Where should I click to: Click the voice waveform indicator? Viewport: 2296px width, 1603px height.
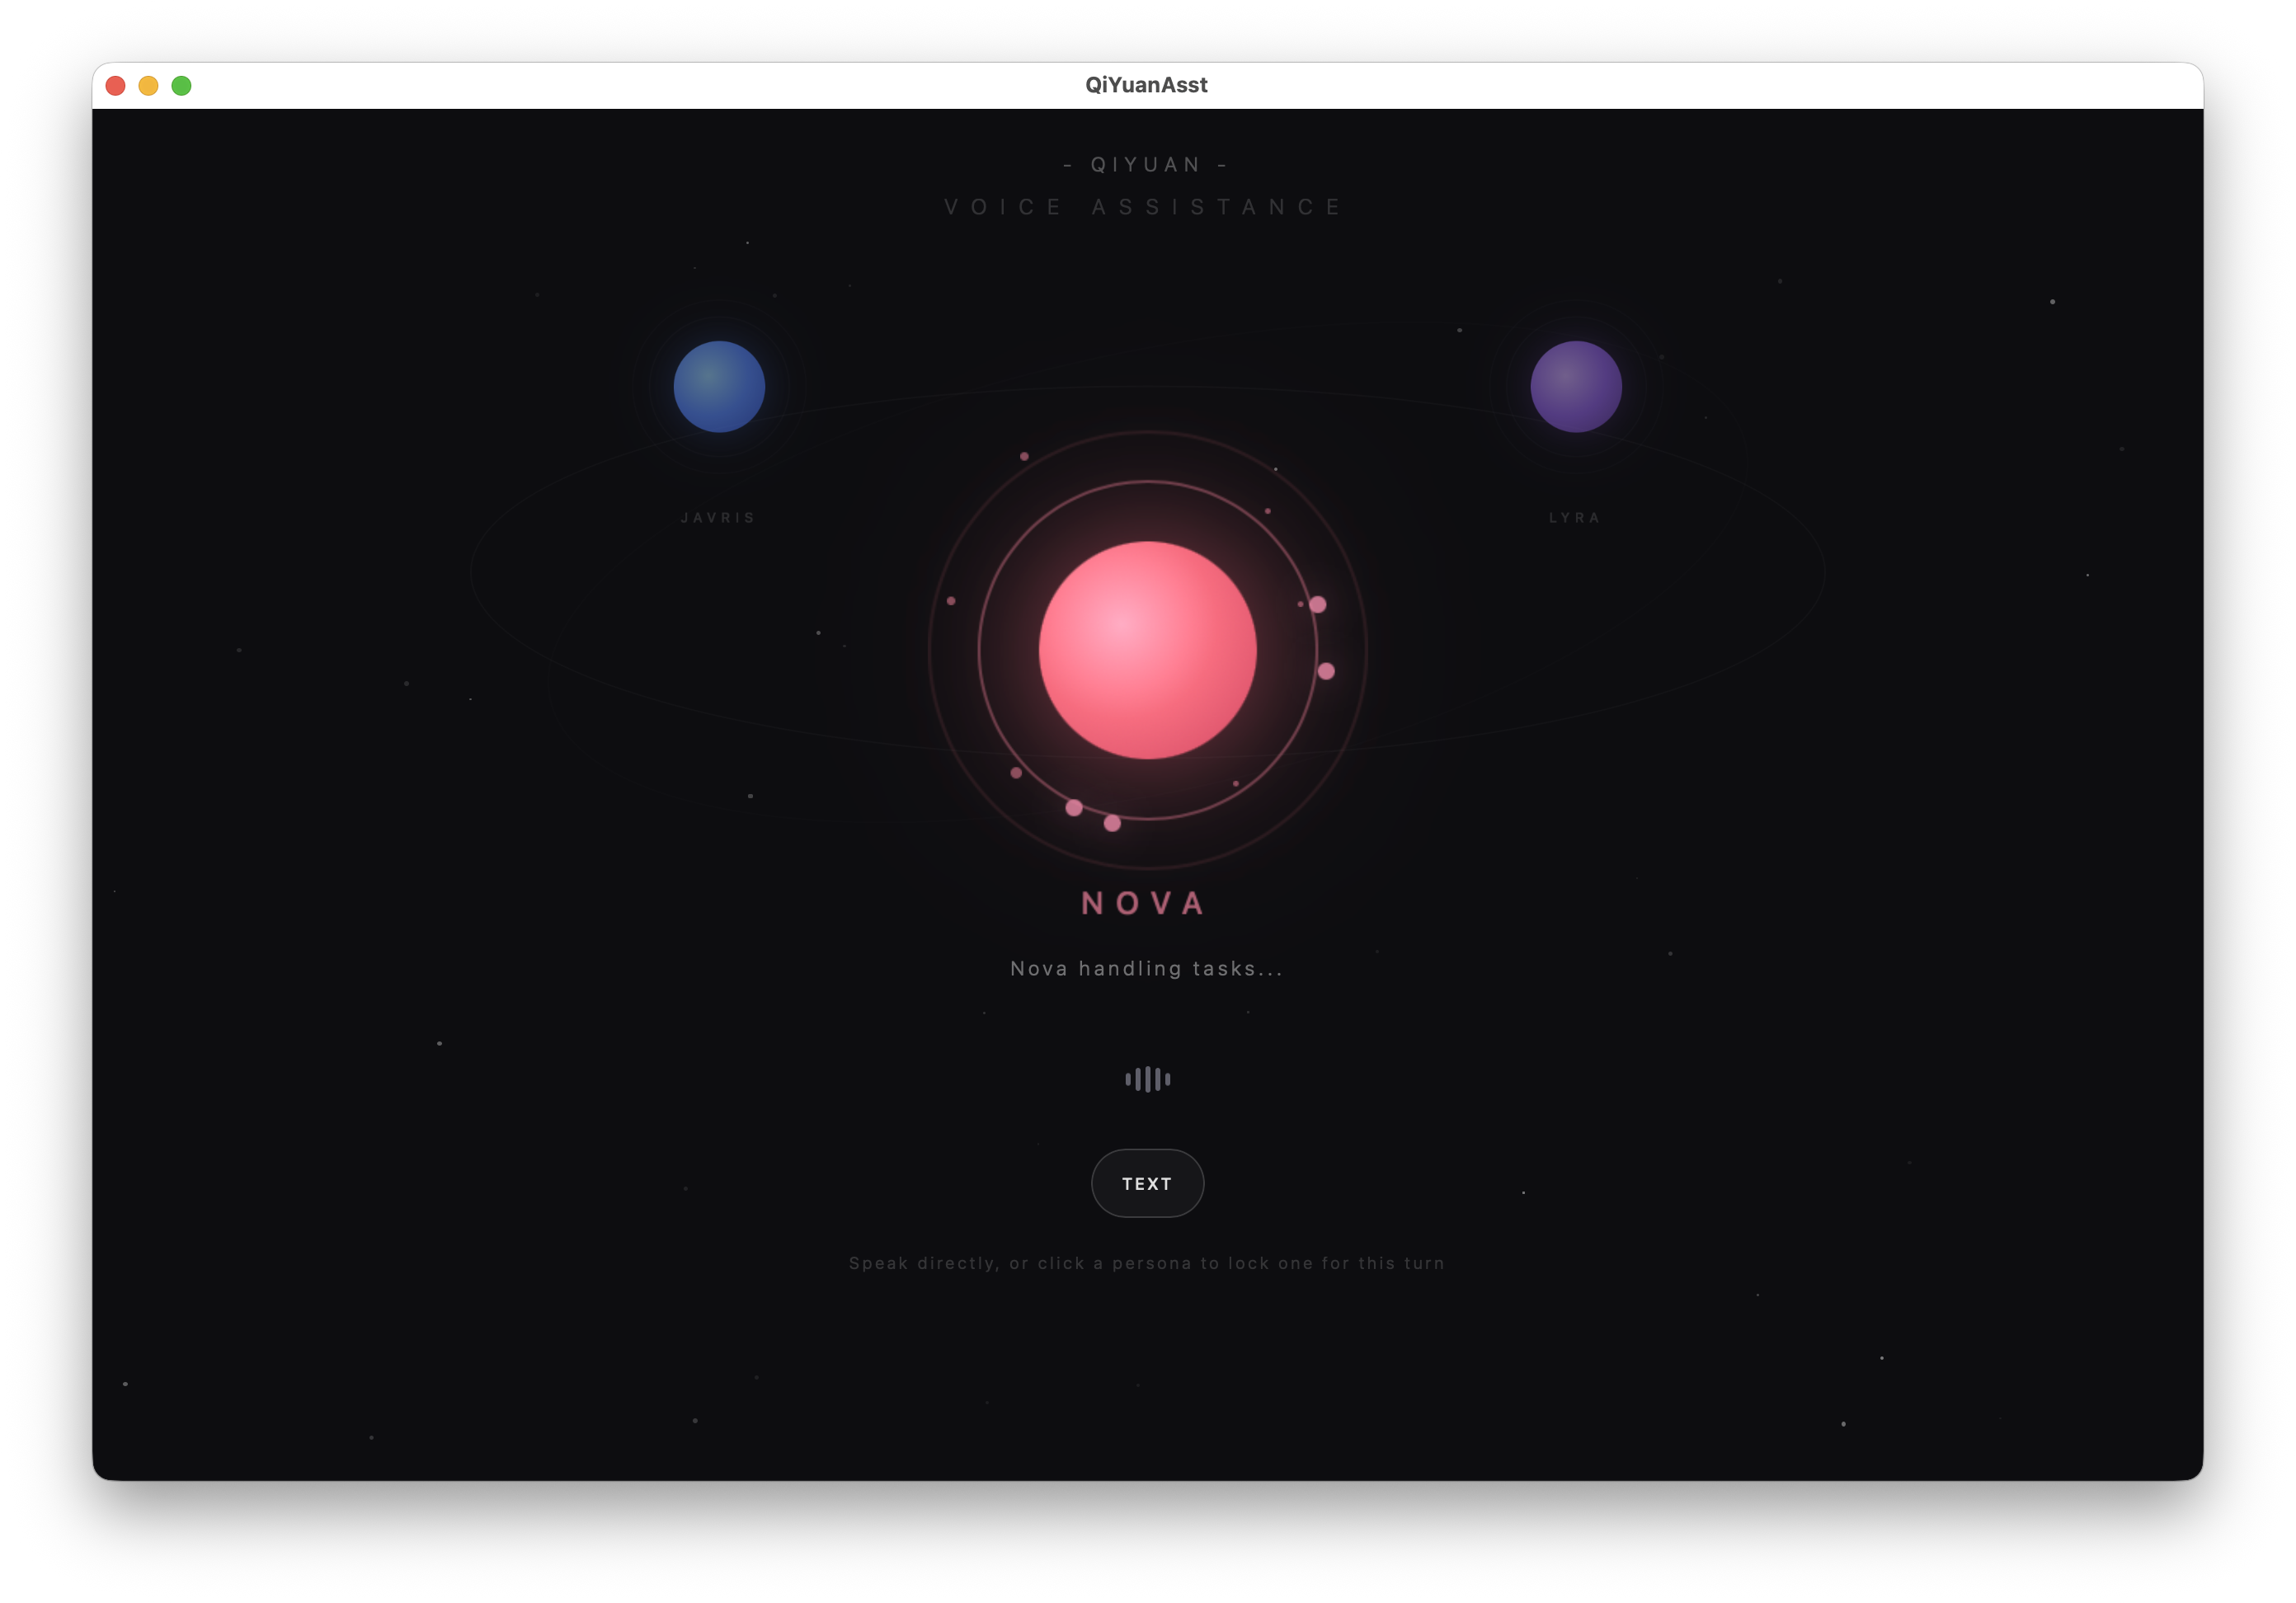pos(1147,1079)
